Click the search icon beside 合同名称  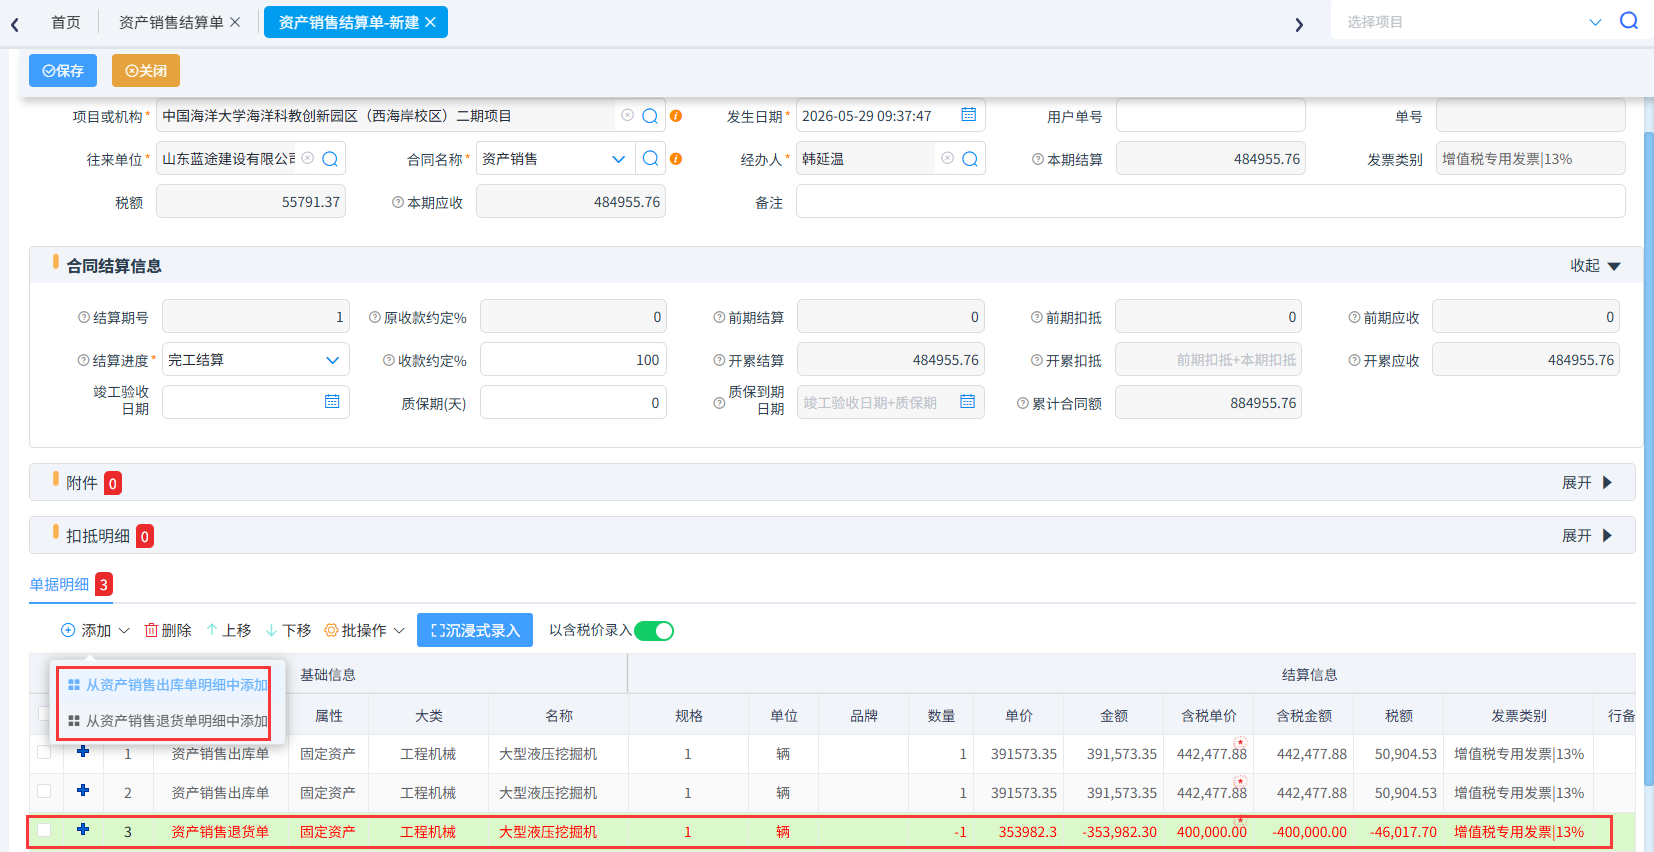coord(650,159)
